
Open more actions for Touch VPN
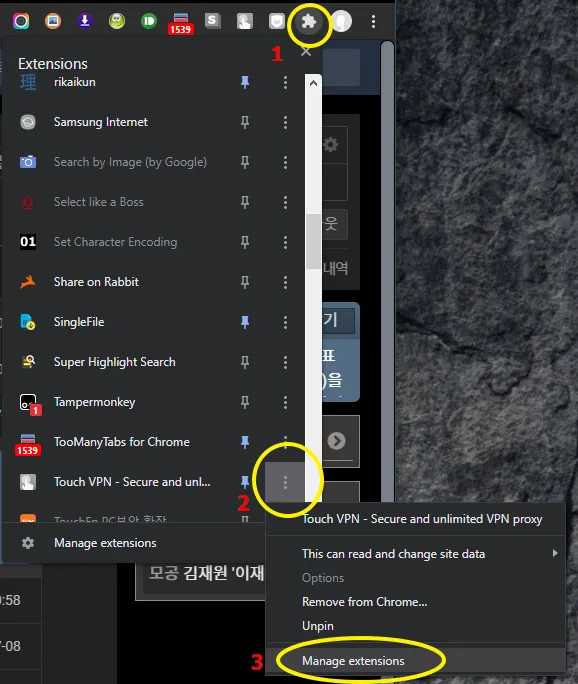point(285,482)
